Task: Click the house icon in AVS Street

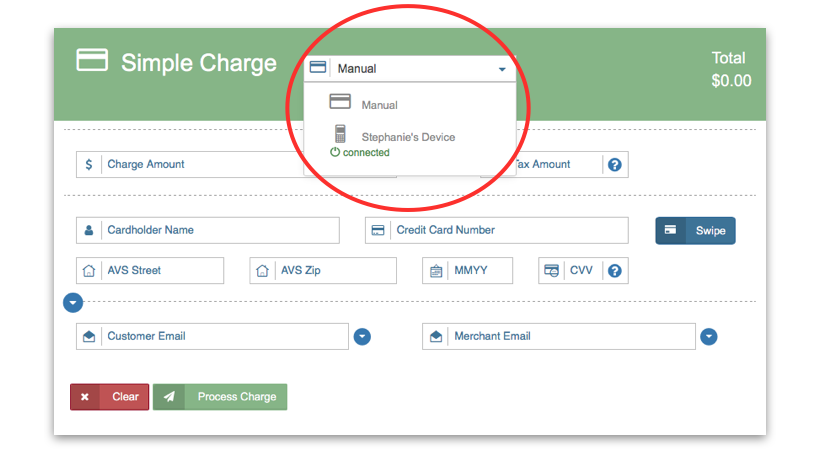Action: [89, 271]
